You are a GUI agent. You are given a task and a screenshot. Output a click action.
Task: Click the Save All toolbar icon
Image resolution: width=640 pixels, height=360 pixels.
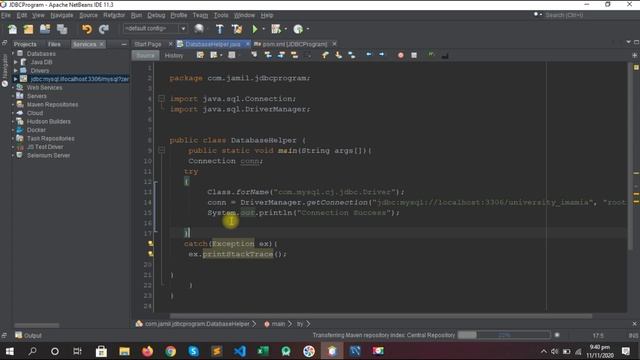(62, 29)
